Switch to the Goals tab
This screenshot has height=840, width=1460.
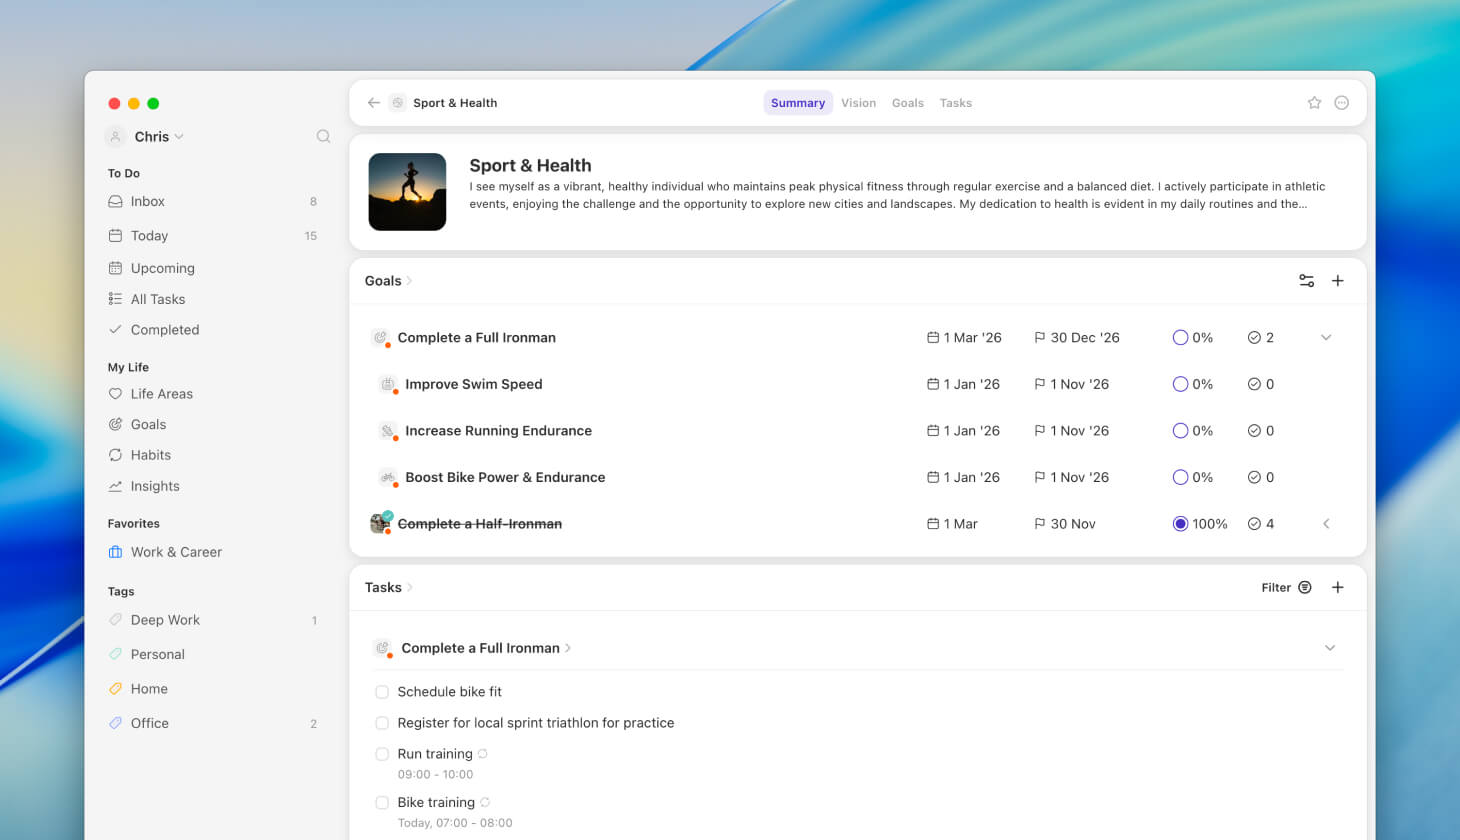click(x=908, y=103)
